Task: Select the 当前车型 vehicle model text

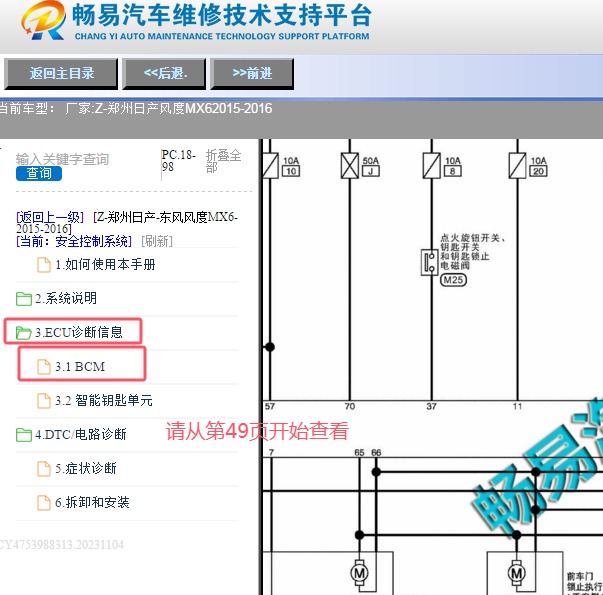Action: [136, 108]
